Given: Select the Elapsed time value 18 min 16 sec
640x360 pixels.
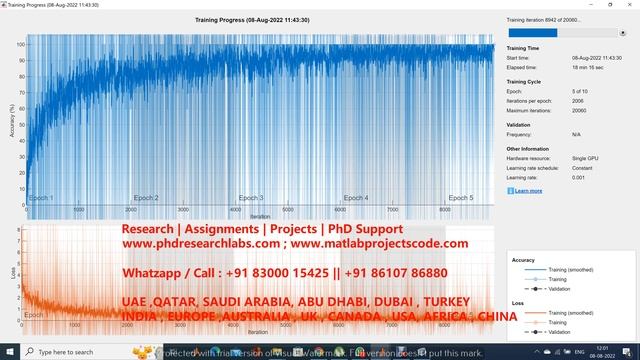Looking at the screenshot, I should point(587,68).
